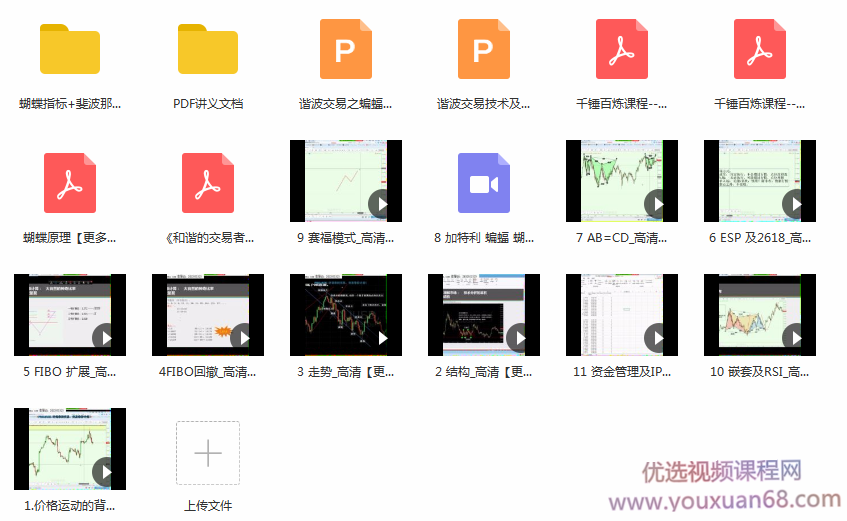Open the 8 加特利 蝙蝠 video file icon
The width and height of the screenshot is (847, 521).
[484, 183]
